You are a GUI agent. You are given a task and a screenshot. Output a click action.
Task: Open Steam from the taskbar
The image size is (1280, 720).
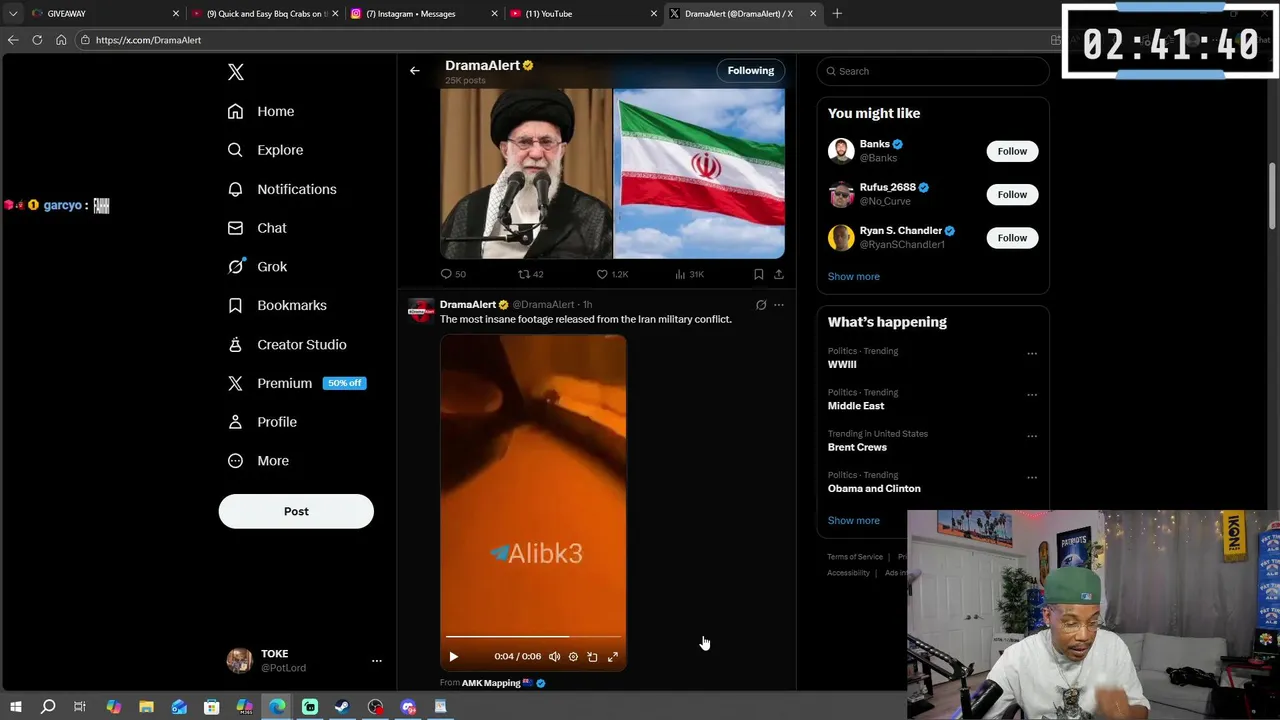(x=342, y=707)
